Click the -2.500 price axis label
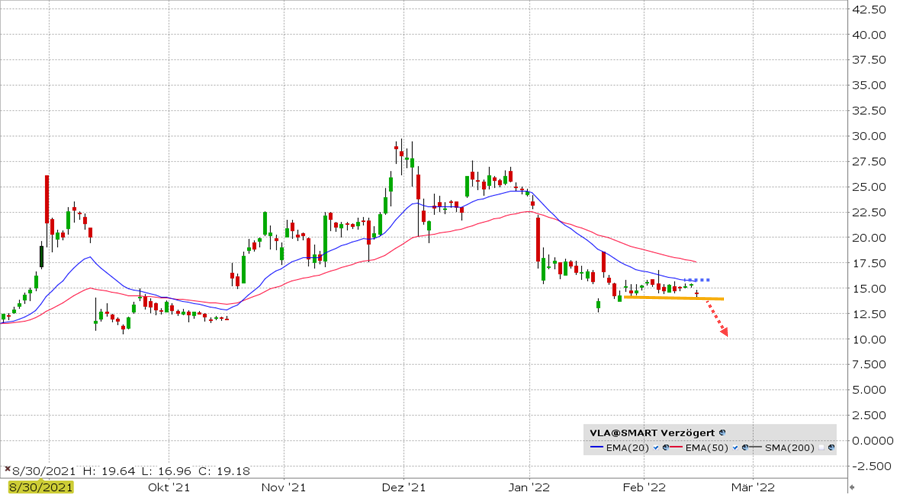Viewport: 900px width, 500px height. (x=871, y=466)
